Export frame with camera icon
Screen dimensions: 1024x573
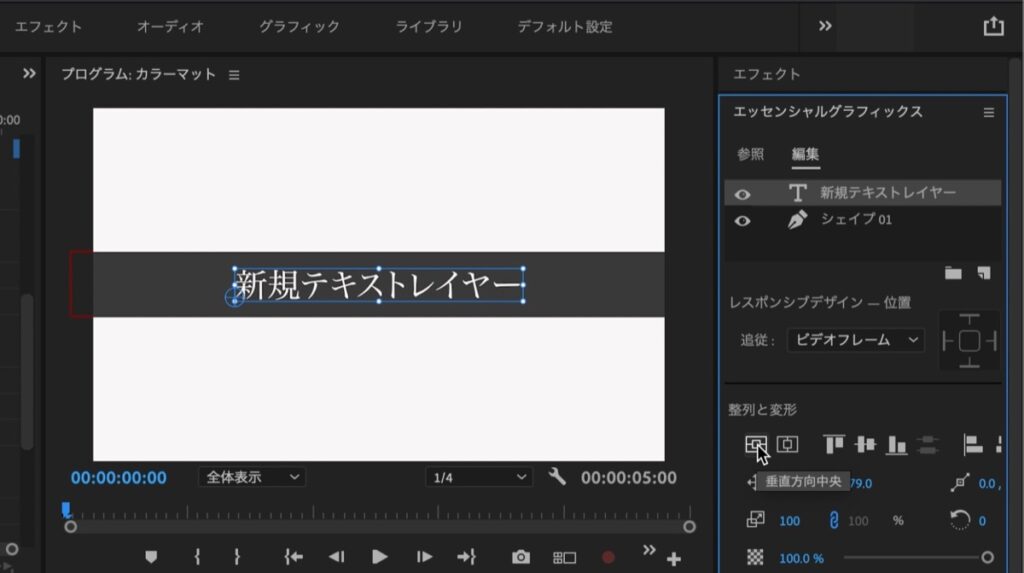coord(520,557)
